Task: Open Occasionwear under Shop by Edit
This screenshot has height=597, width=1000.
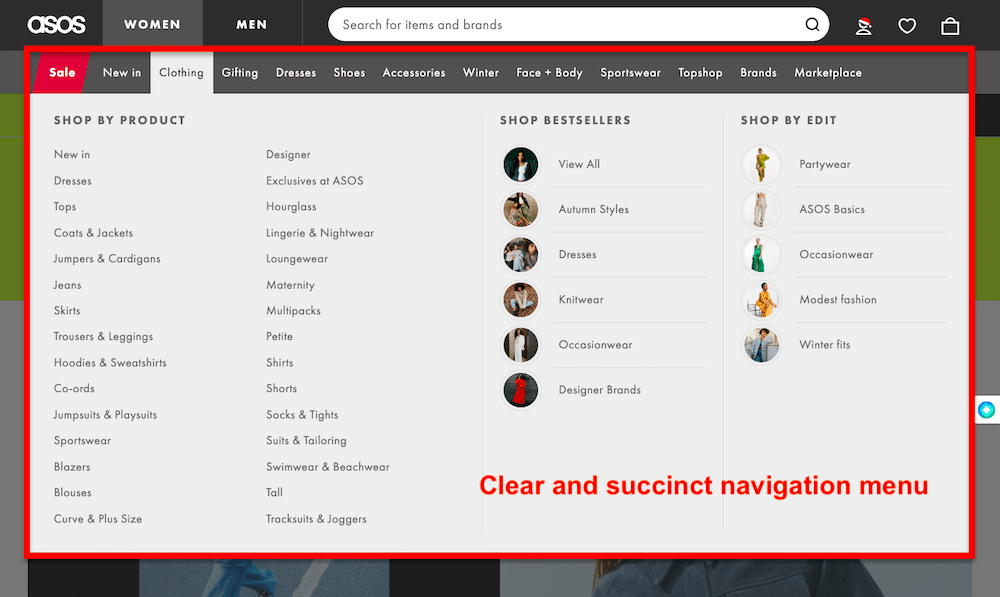Action: coord(836,254)
